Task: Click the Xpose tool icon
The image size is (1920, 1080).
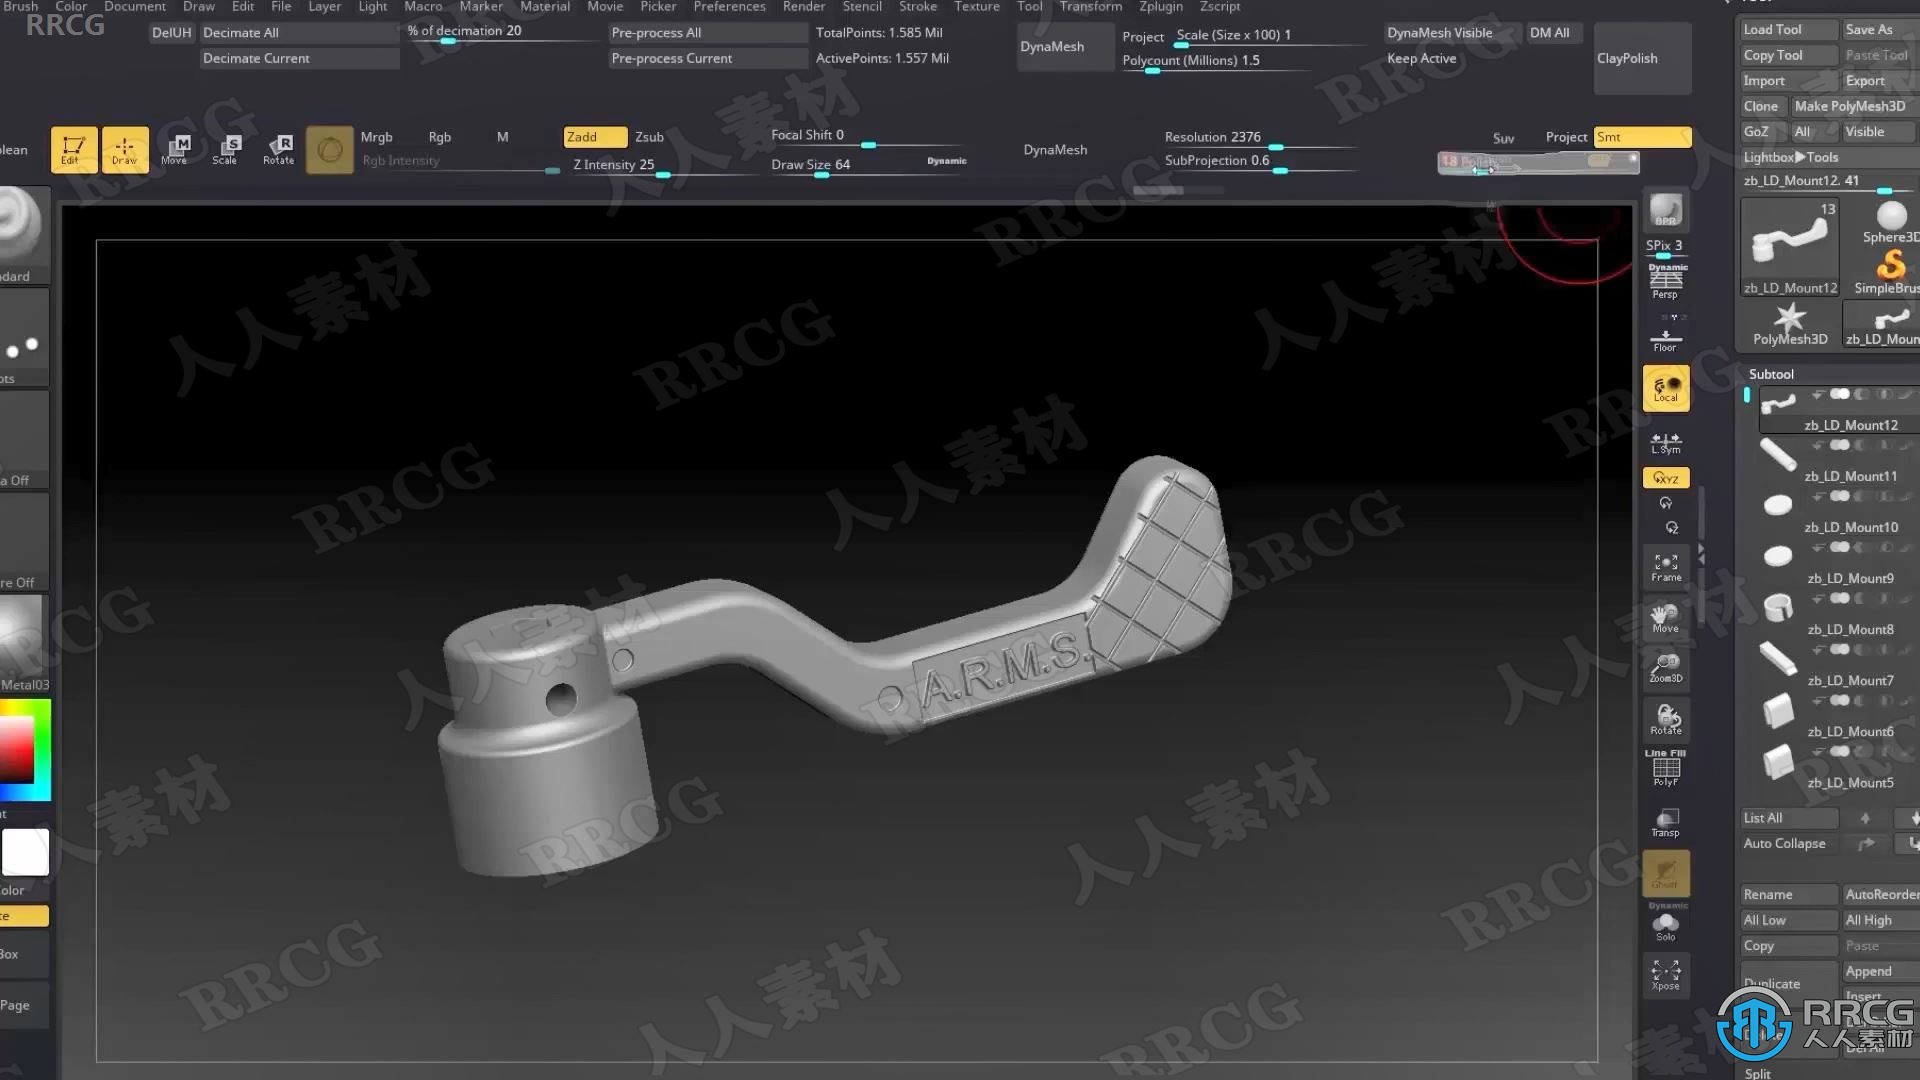Action: (x=1665, y=975)
